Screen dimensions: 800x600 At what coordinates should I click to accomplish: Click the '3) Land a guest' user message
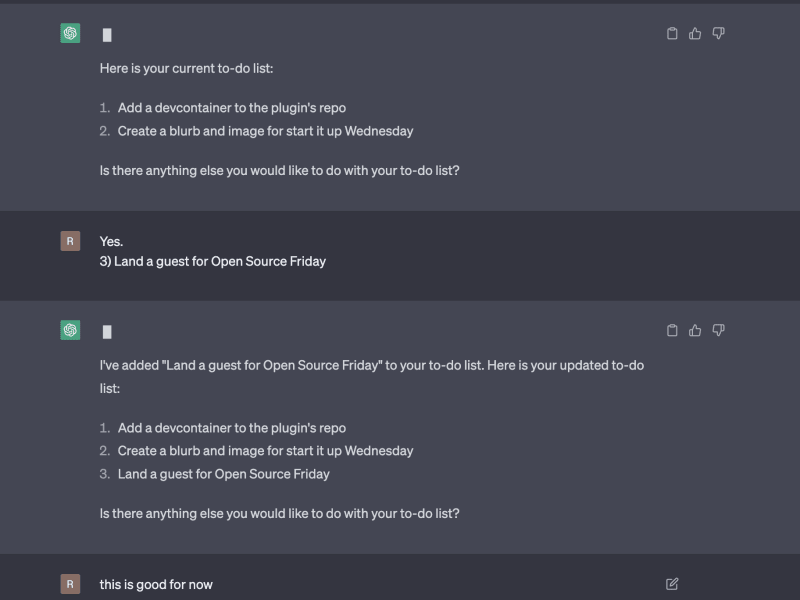(212, 261)
